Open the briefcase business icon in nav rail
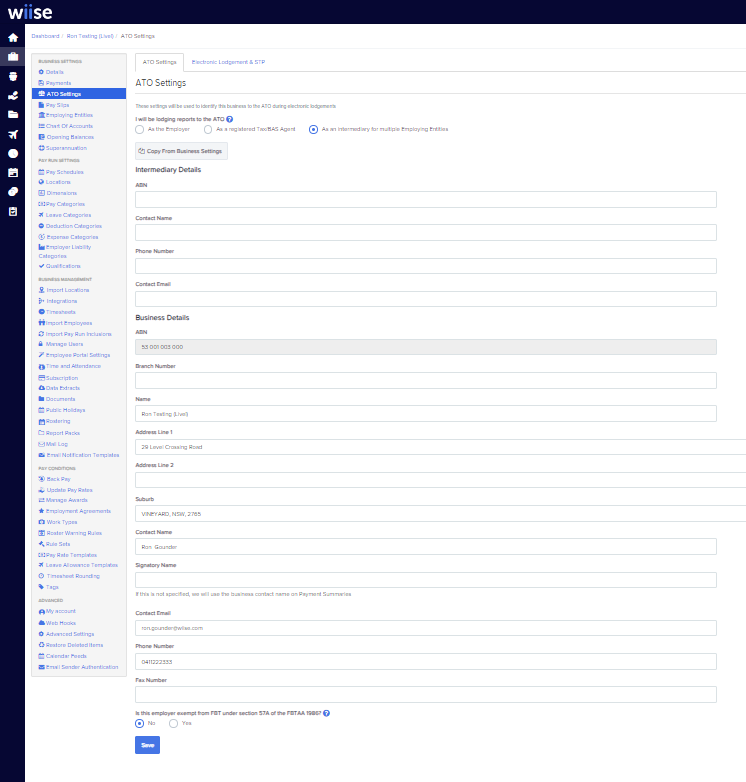Screen dimensions: 746x782 point(13,56)
